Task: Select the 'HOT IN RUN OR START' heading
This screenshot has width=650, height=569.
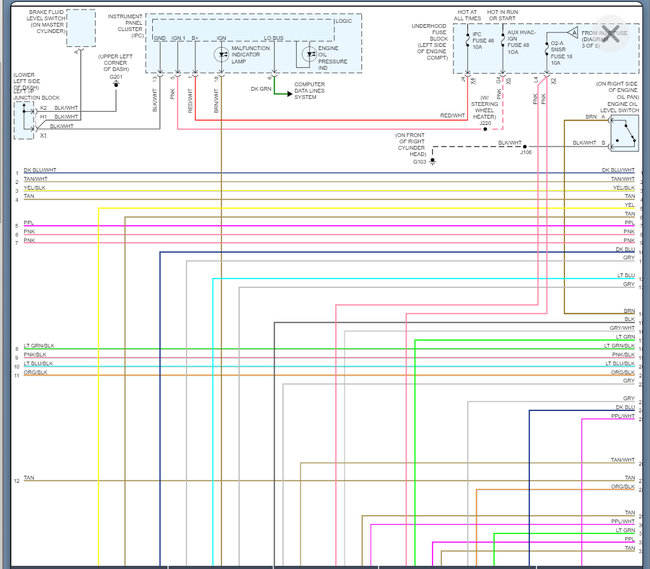Action: coord(502,15)
